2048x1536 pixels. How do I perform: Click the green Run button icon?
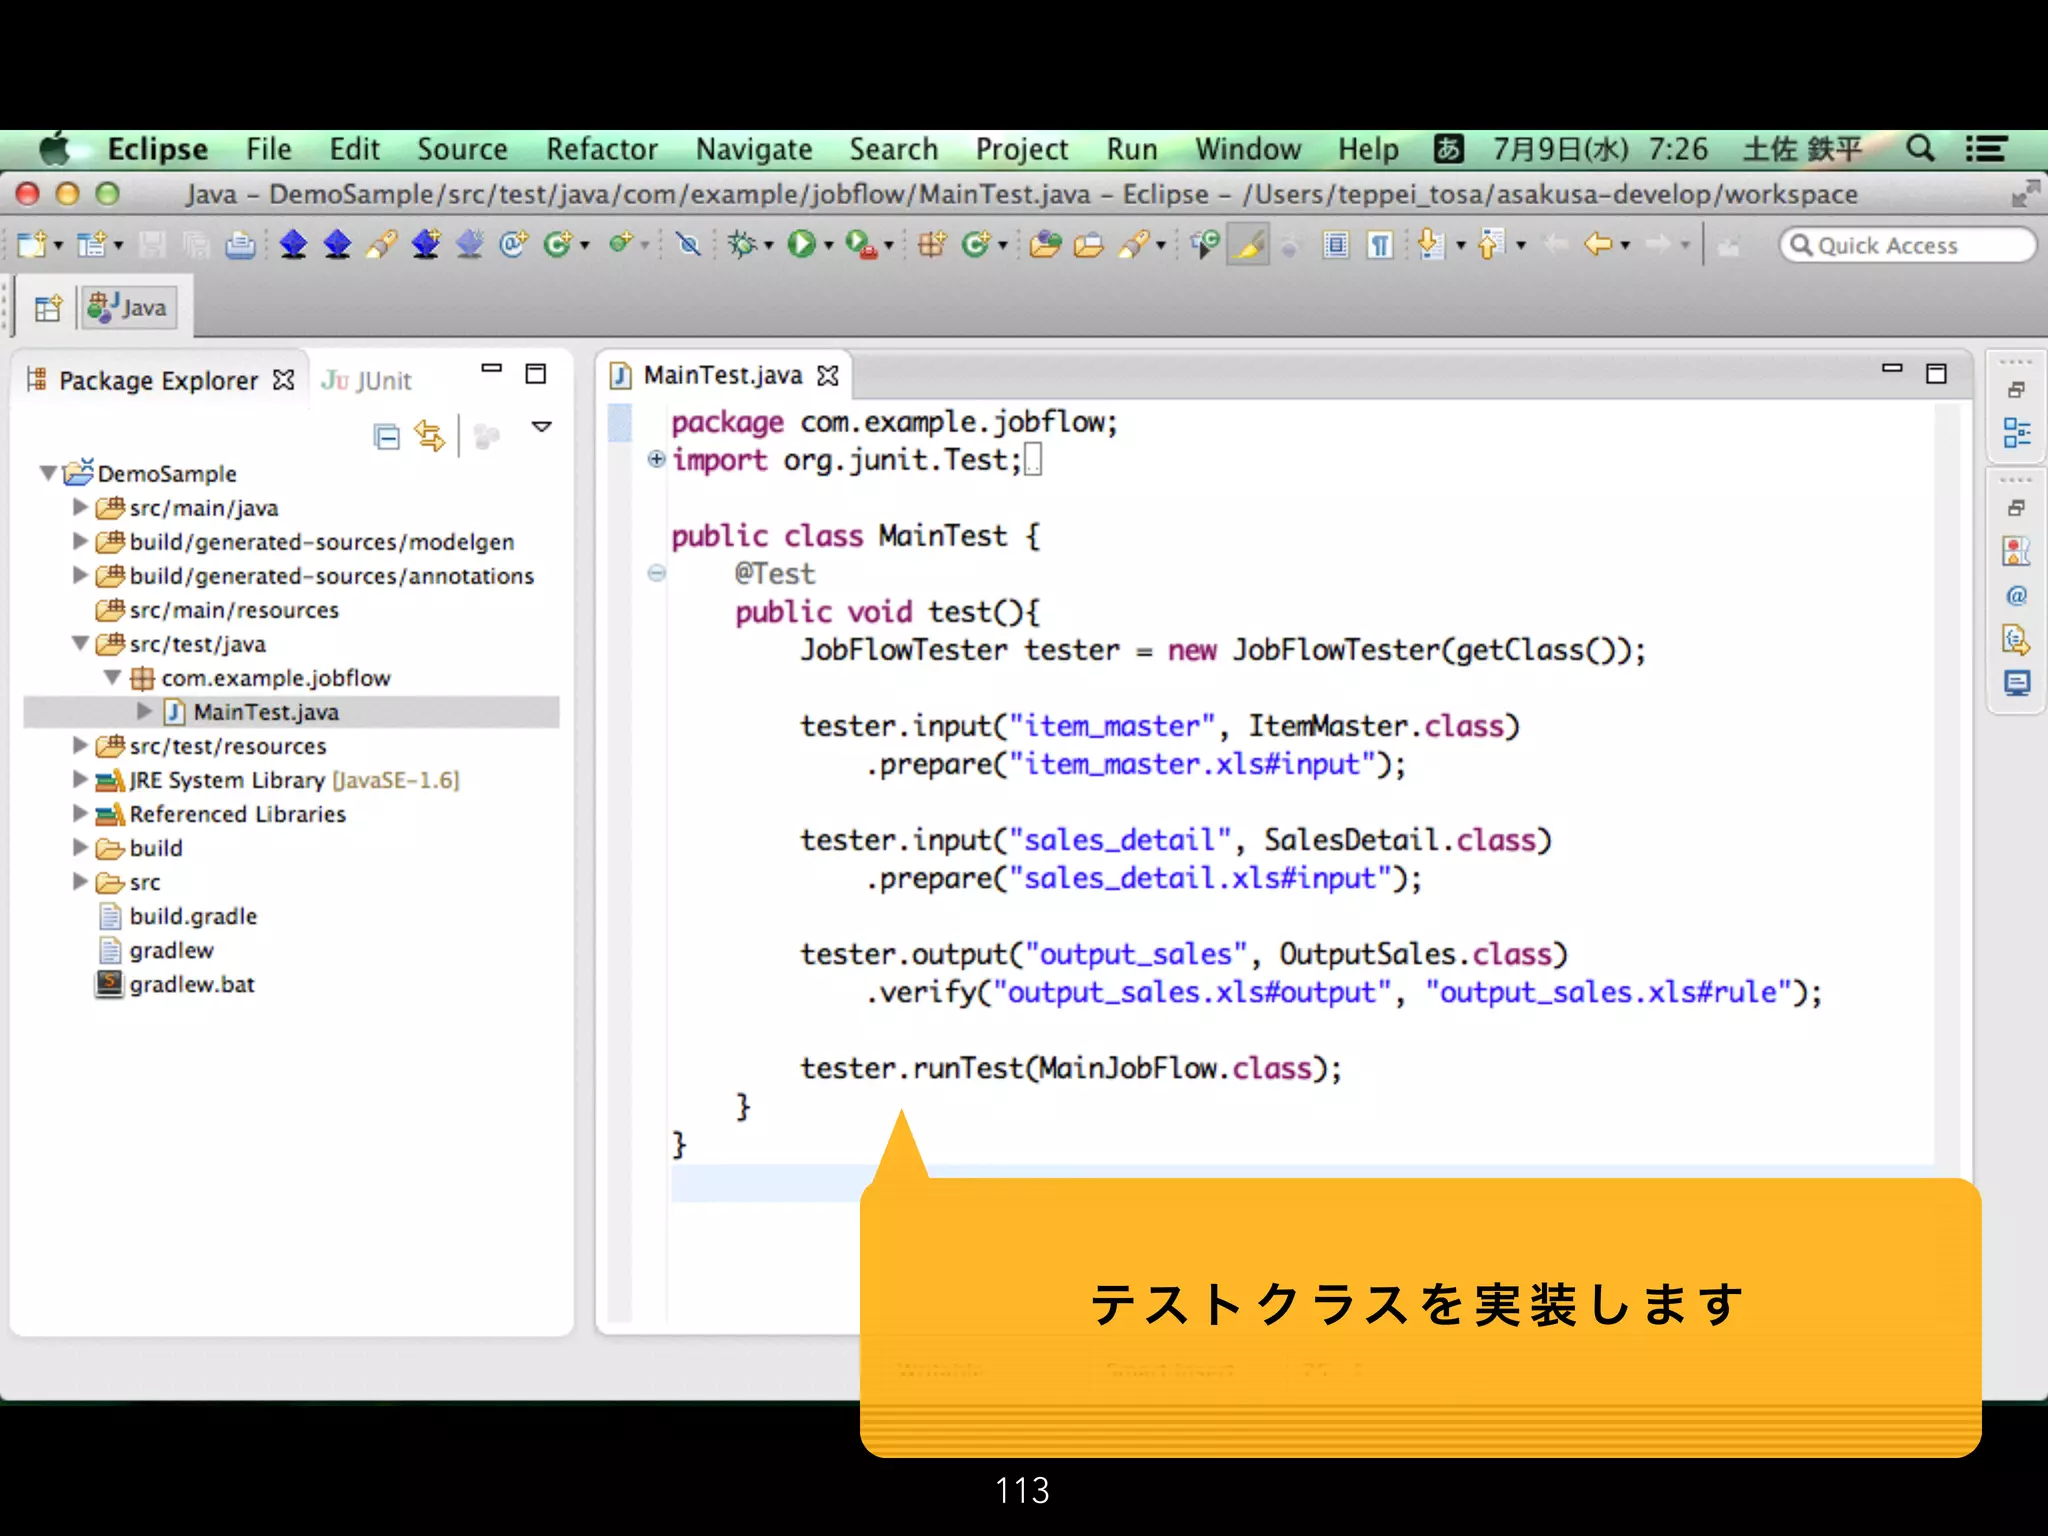(x=801, y=244)
